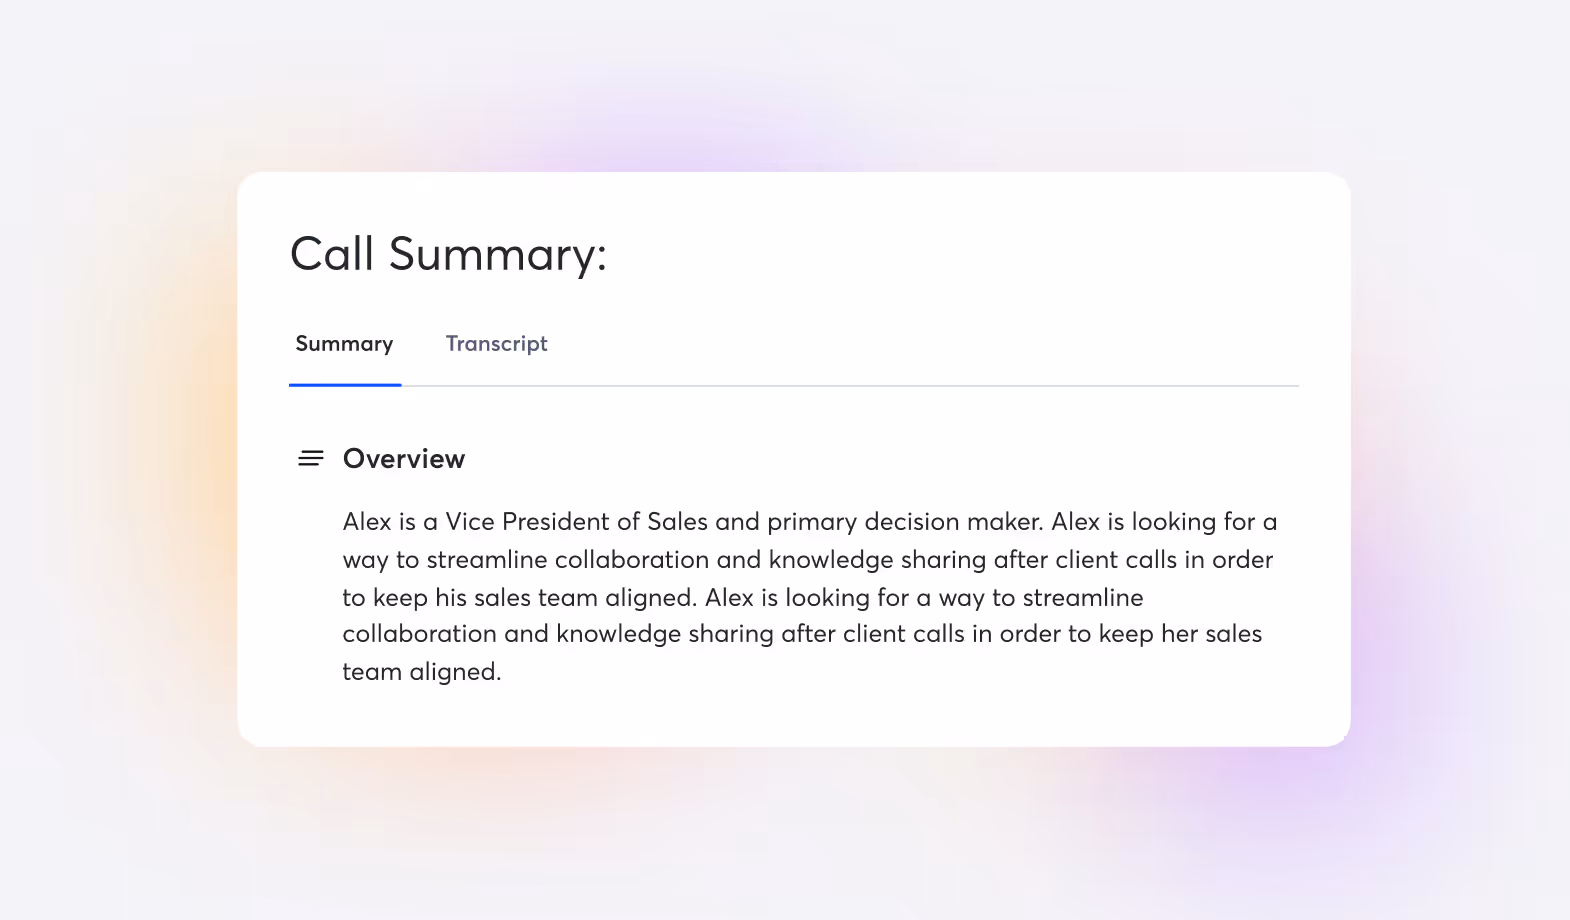Click the Overview lines icon
This screenshot has height=920, width=1570.
(311, 458)
